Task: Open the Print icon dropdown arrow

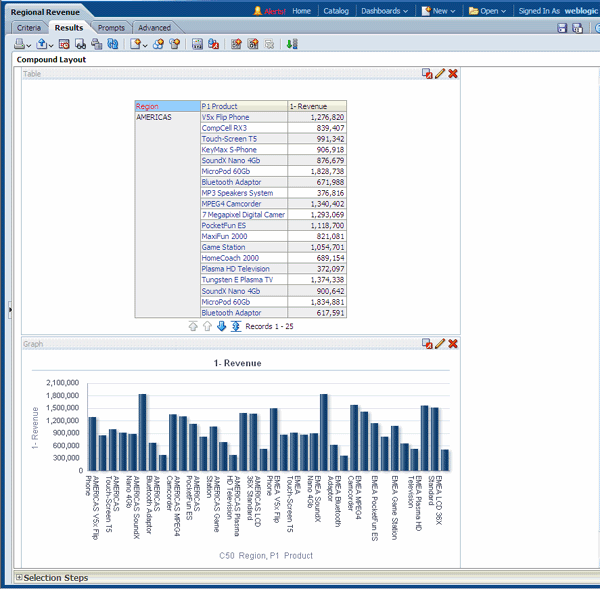Action: pos(28,46)
